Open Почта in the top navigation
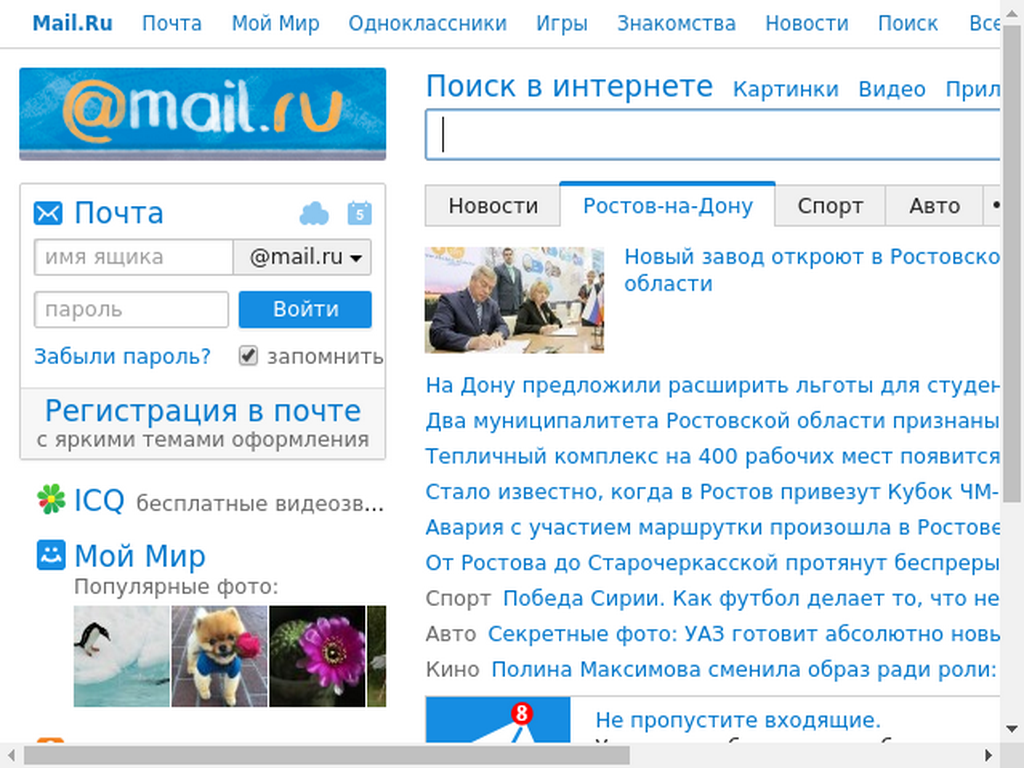Image resolution: width=1024 pixels, height=768 pixels. point(172,24)
